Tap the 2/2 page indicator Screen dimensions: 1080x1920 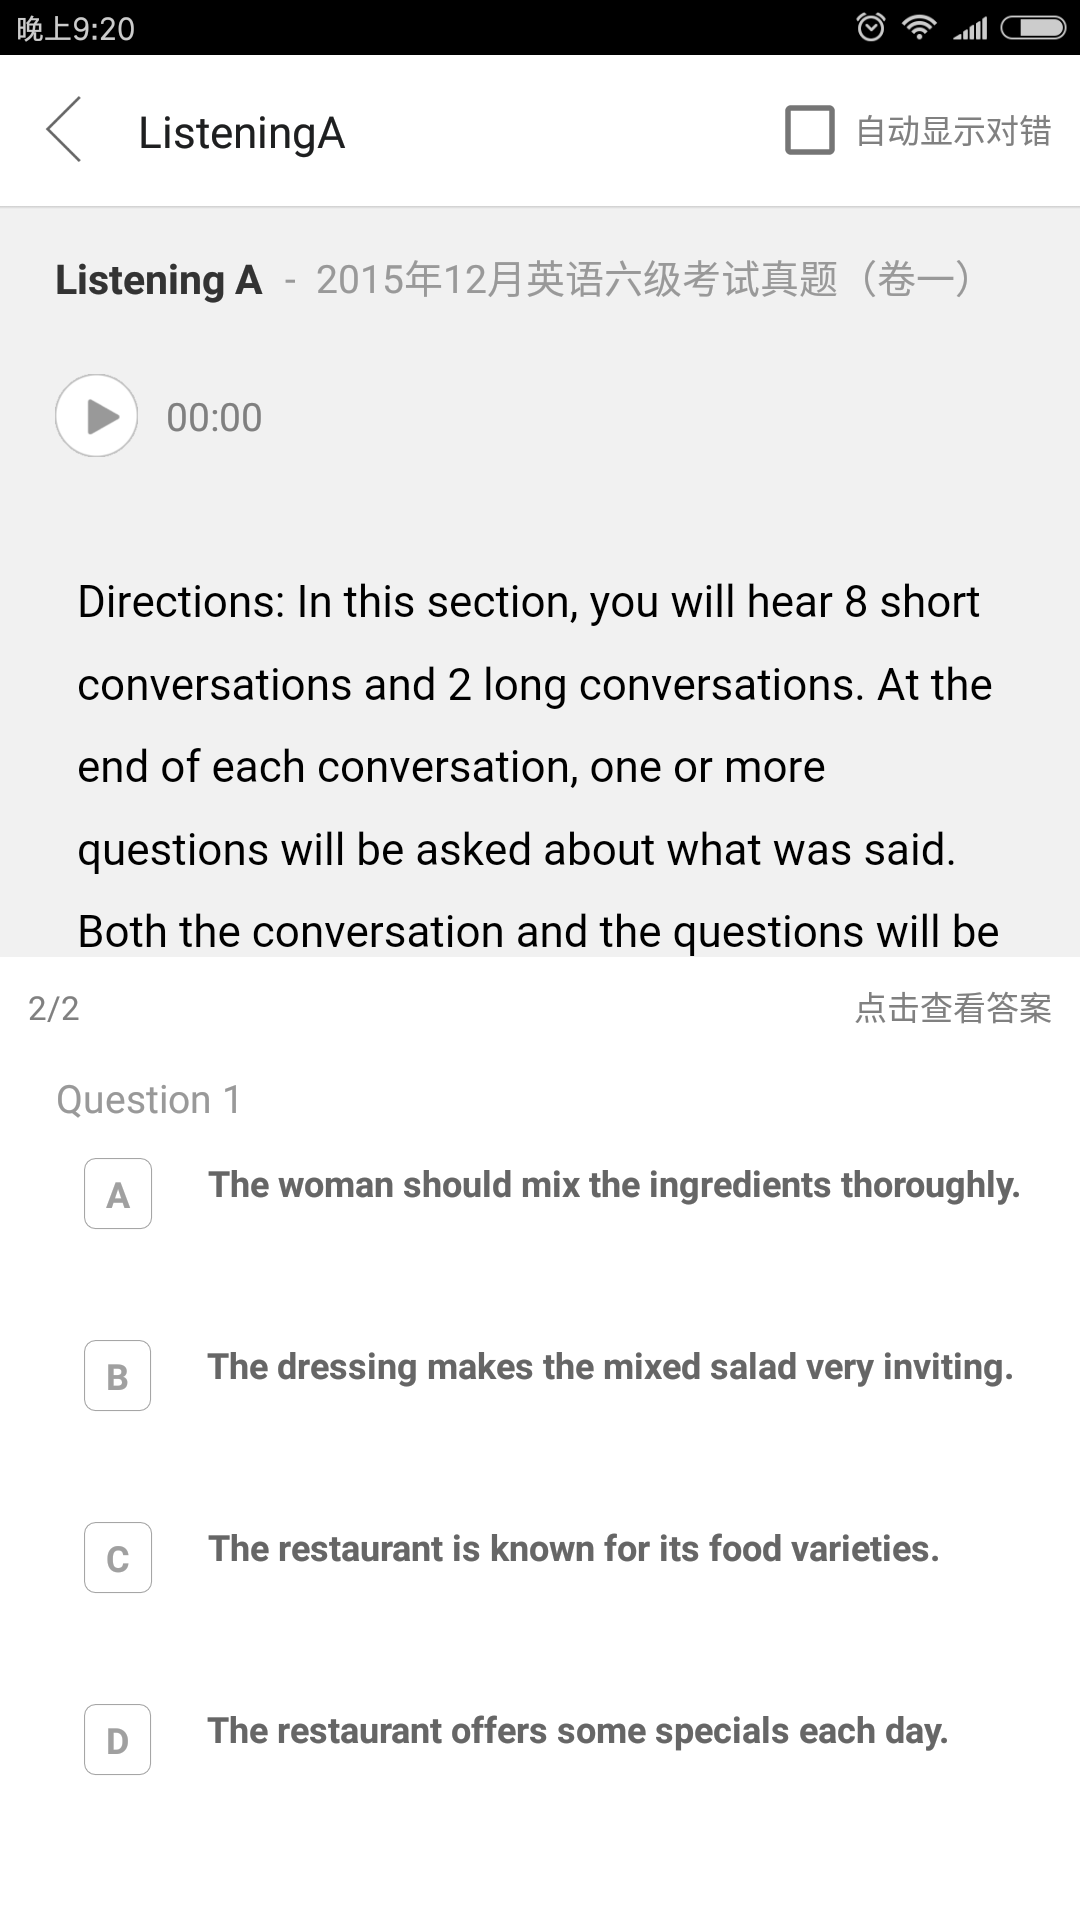[54, 1008]
